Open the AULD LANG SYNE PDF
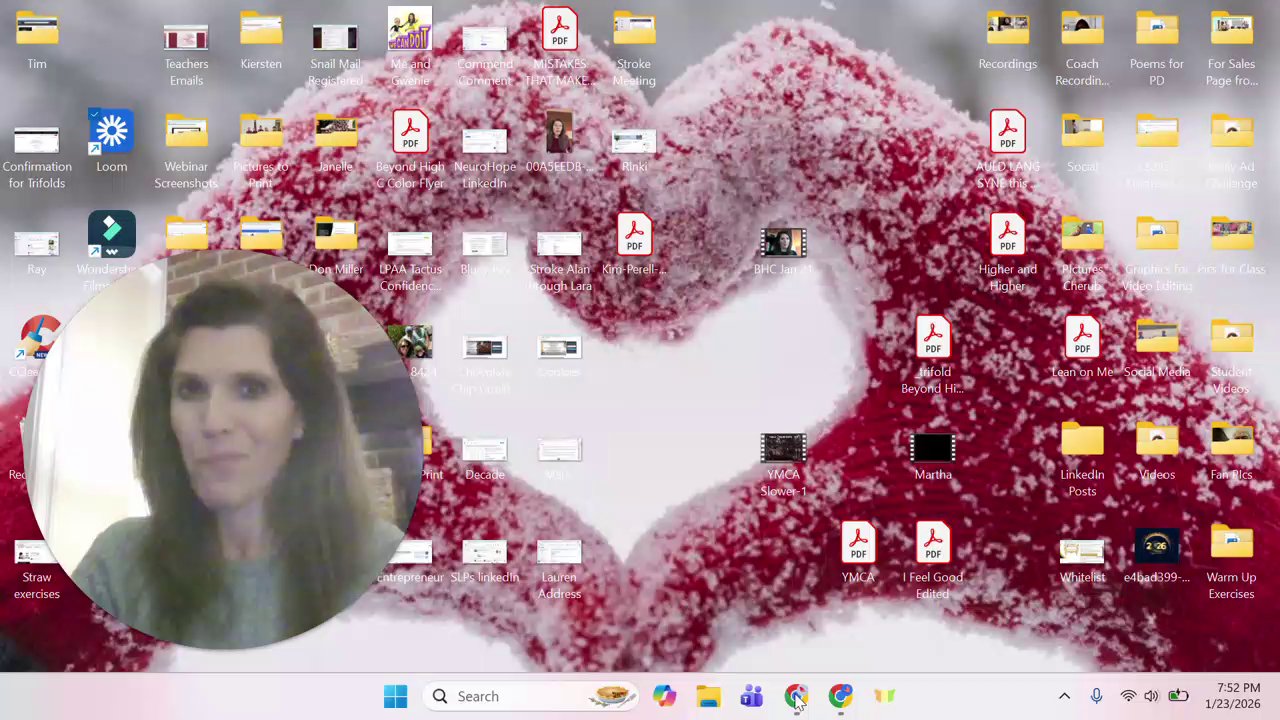The height and width of the screenshot is (720, 1280). tap(1007, 150)
